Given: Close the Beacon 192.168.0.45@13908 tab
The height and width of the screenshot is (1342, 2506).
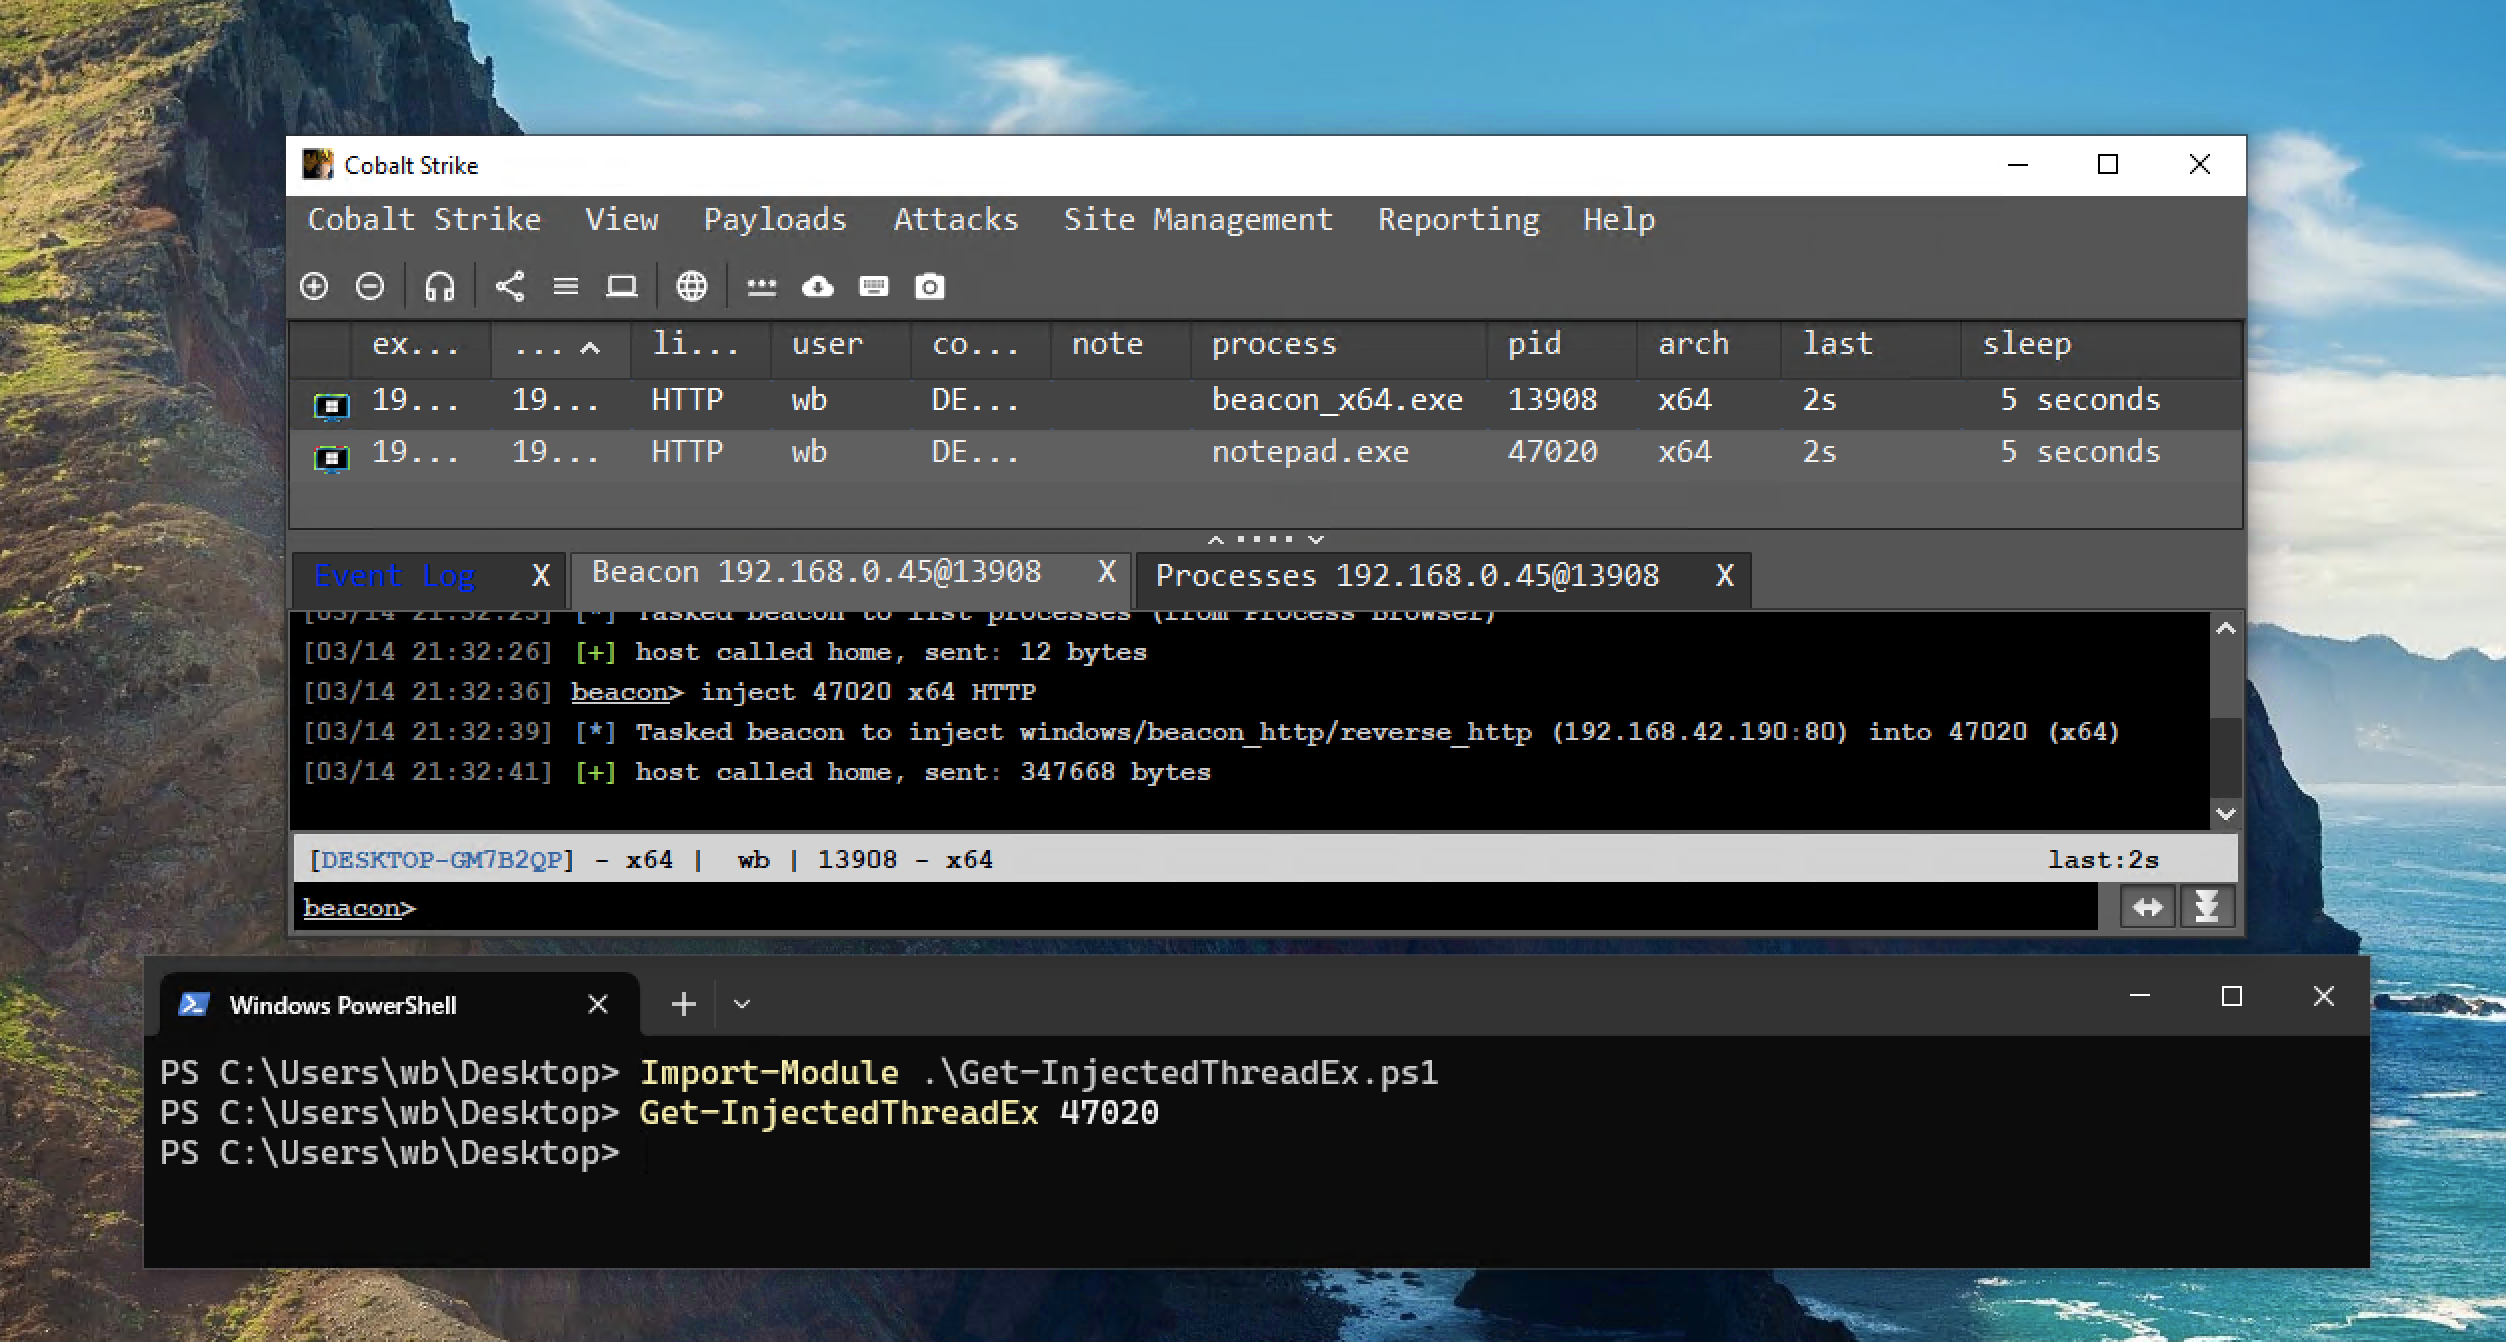Looking at the screenshot, I should 1106,572.
